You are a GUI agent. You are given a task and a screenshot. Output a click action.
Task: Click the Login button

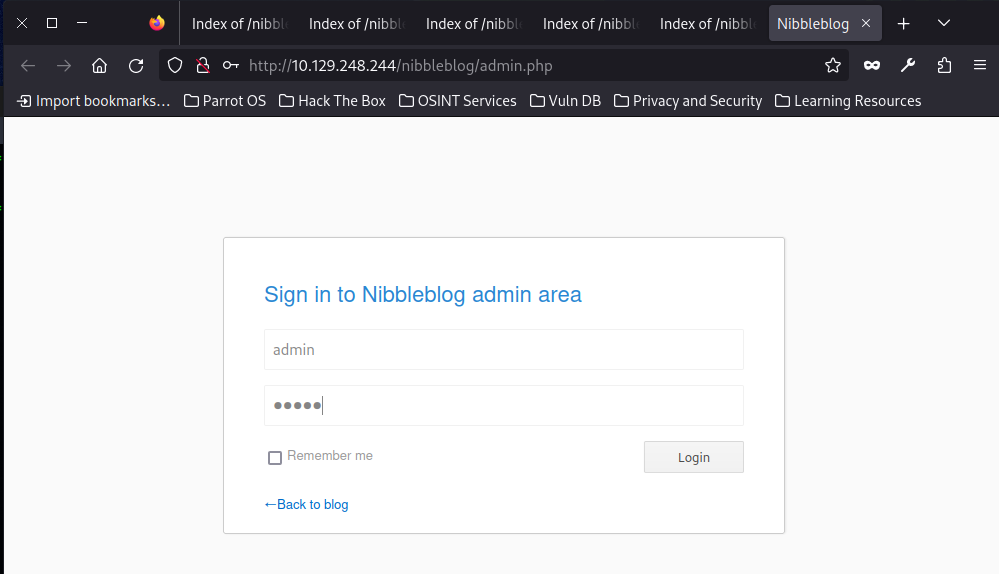tap(694, 457)
